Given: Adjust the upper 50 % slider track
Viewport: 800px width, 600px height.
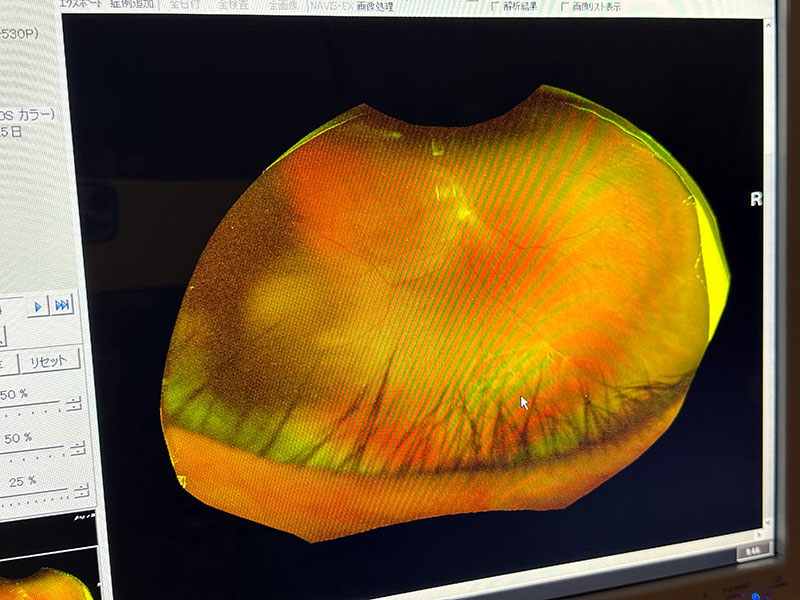Looking at the screenshot, I should click(30, 405).
